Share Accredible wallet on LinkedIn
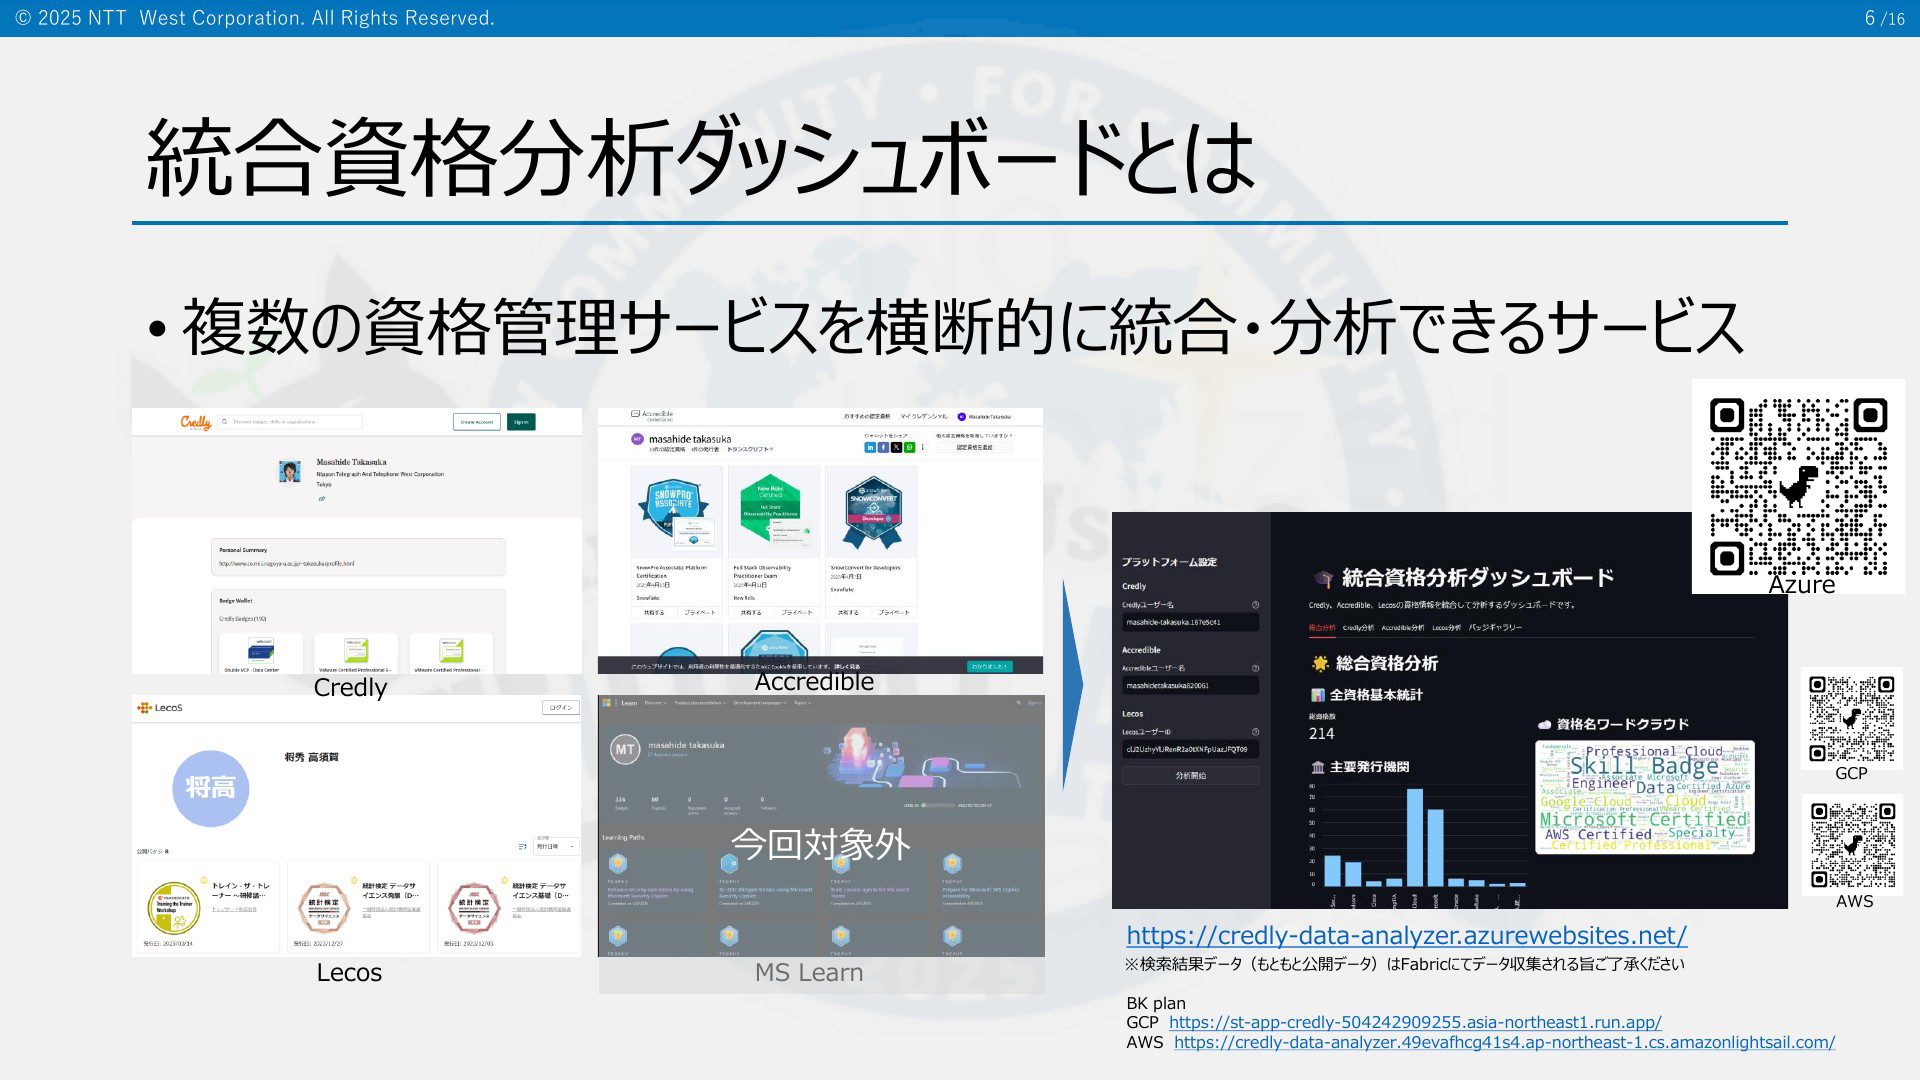 [x=870, y=447]
